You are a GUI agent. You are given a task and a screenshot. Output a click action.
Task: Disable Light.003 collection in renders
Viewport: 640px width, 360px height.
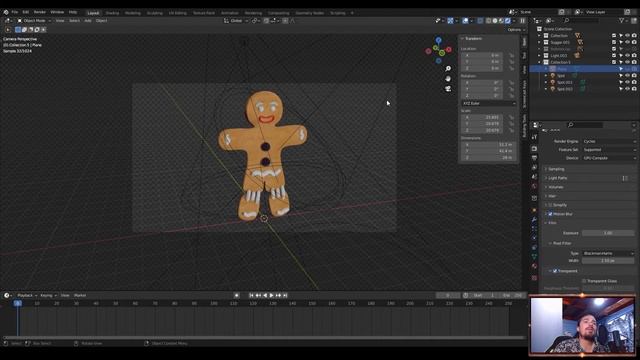(634, 56)
